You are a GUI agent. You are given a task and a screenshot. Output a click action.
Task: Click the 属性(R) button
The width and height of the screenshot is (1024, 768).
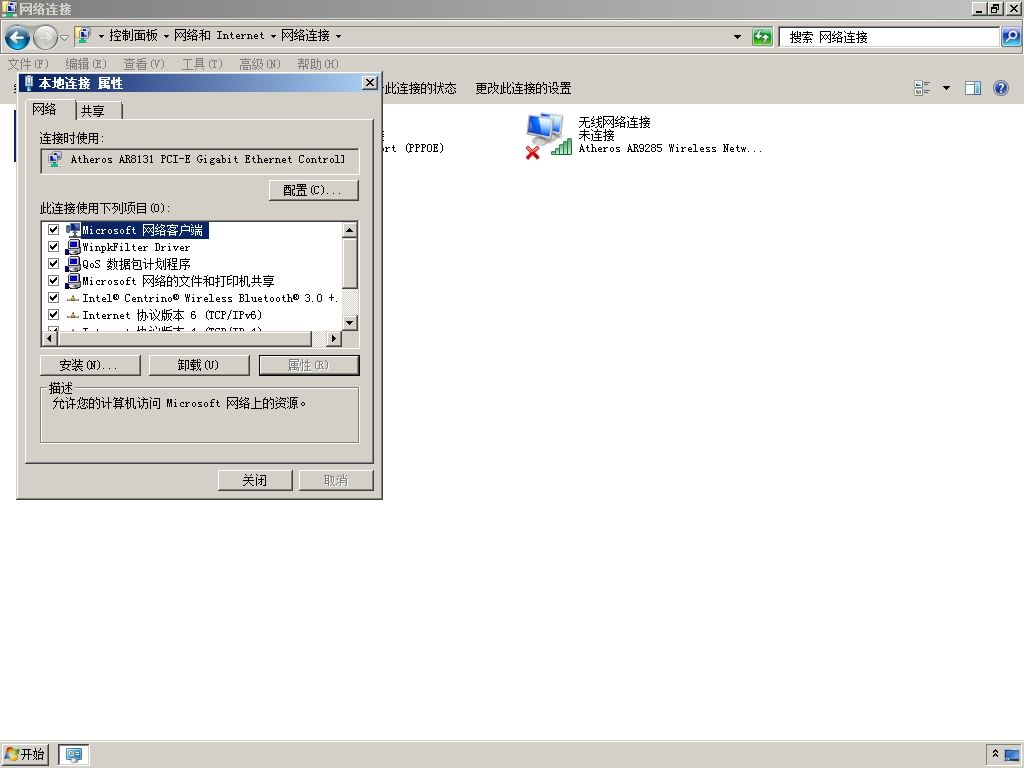(309, 365)
